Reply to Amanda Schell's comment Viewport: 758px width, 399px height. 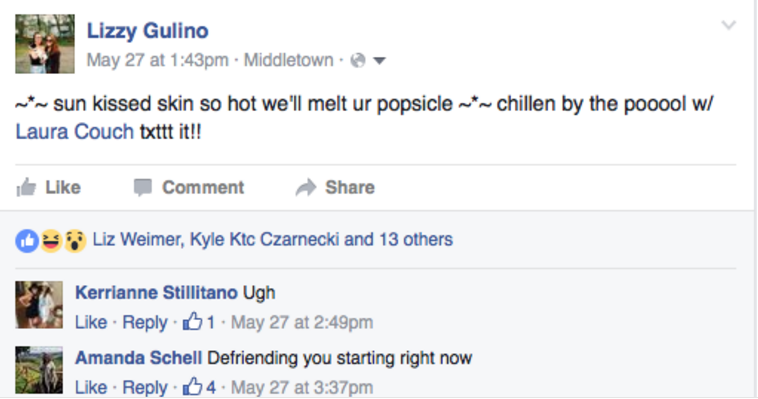145,387
